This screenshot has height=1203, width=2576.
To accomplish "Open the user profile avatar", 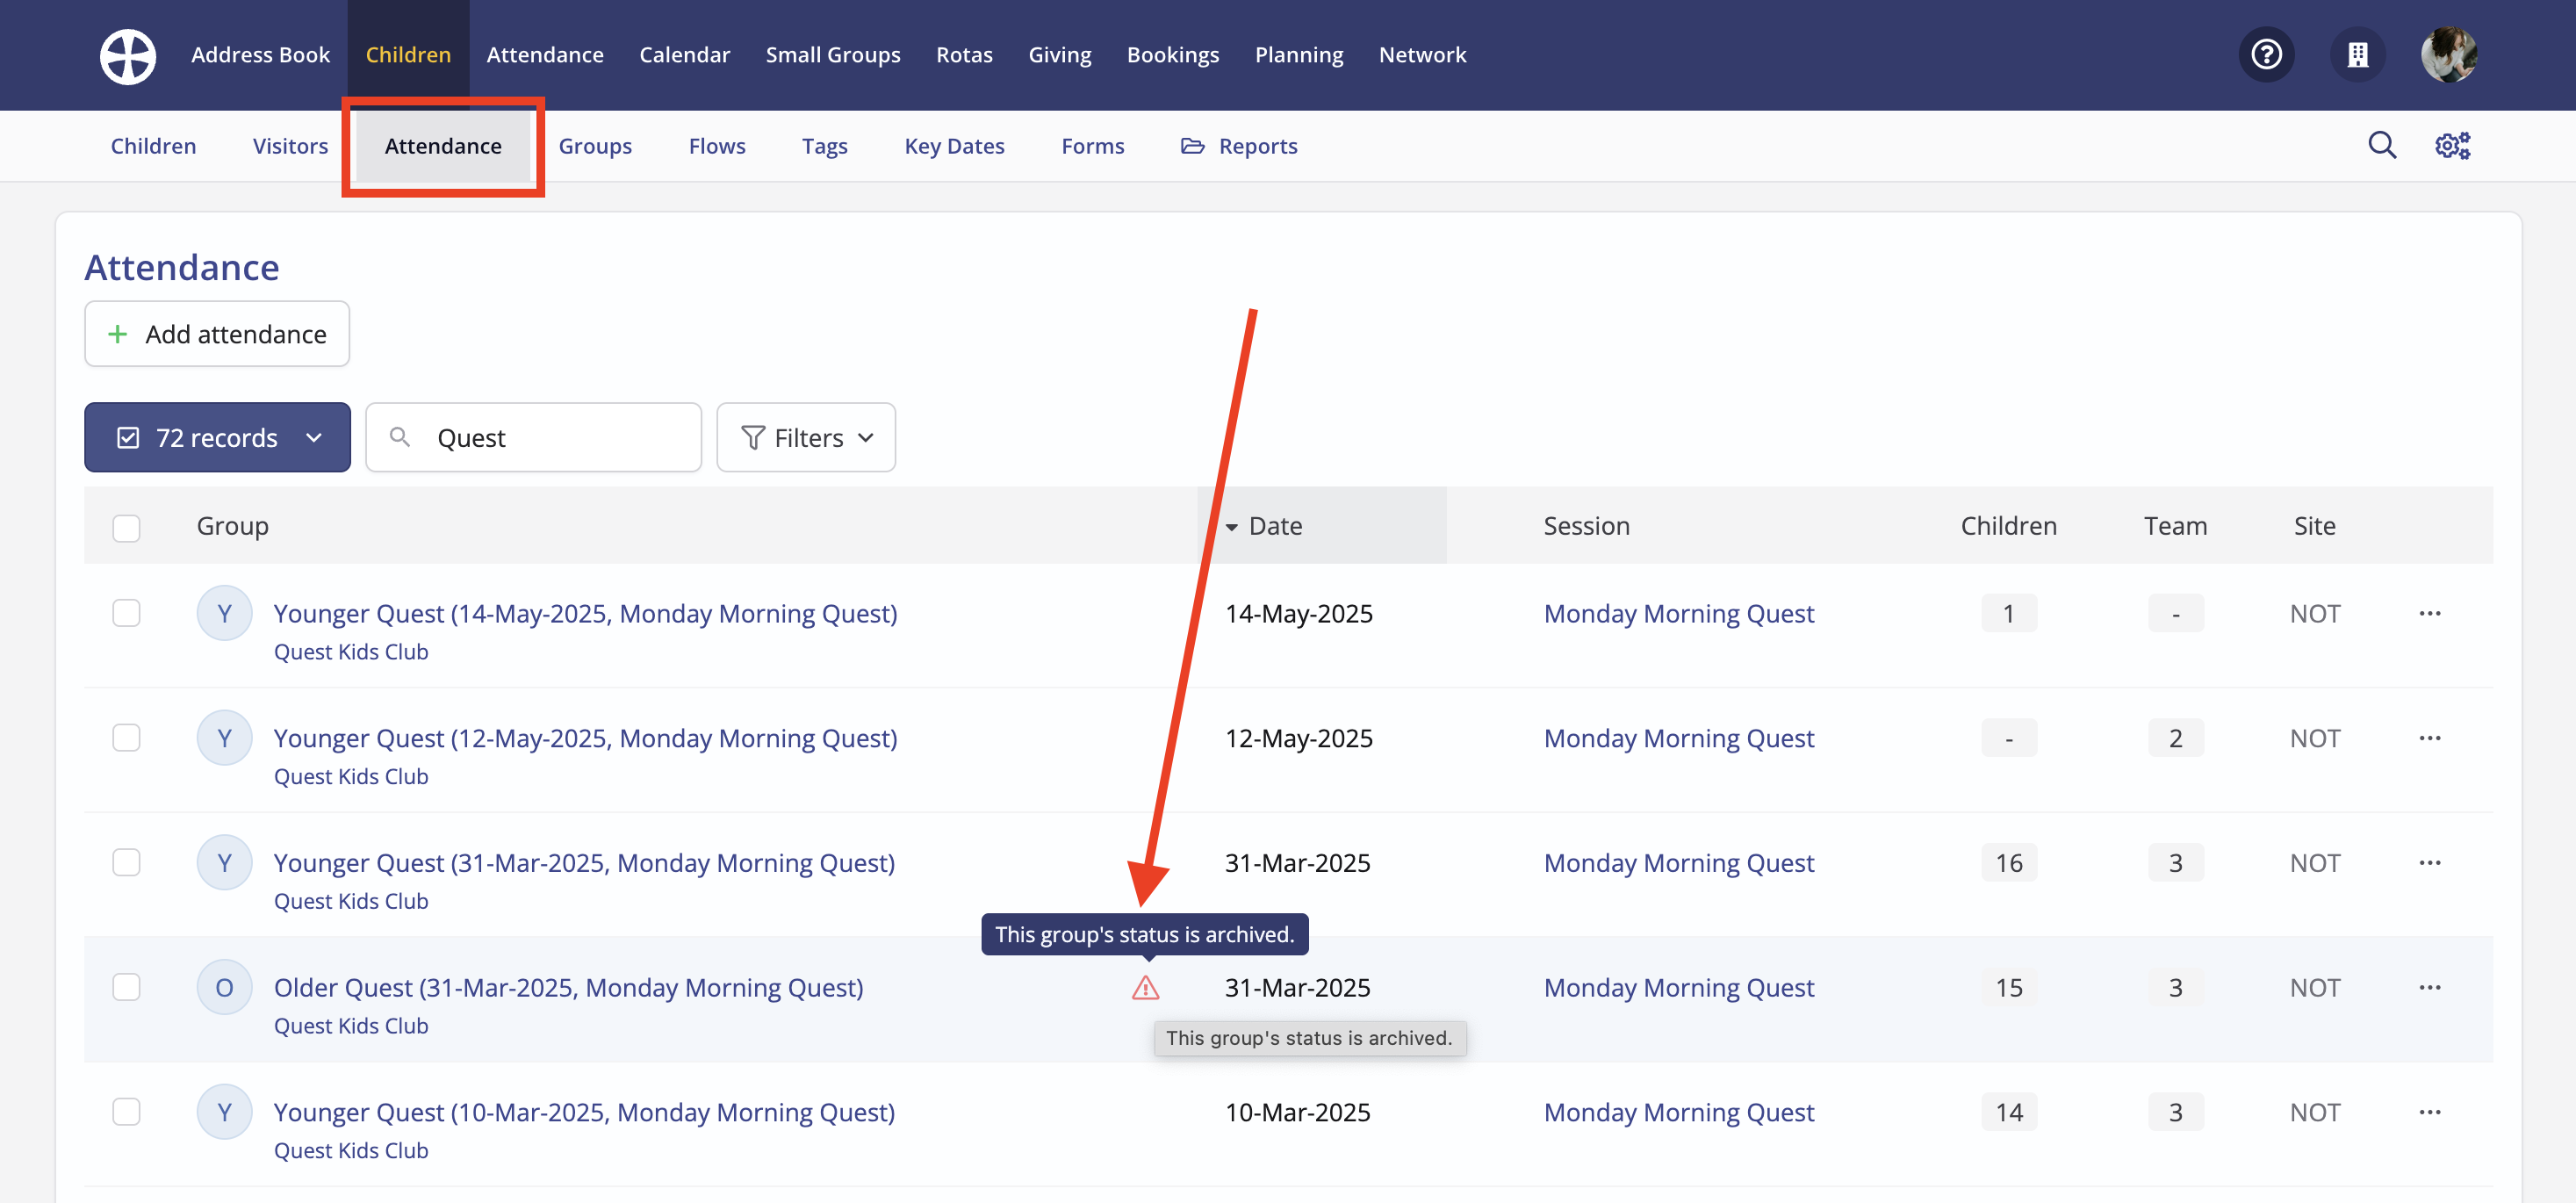I will 2447,55.
